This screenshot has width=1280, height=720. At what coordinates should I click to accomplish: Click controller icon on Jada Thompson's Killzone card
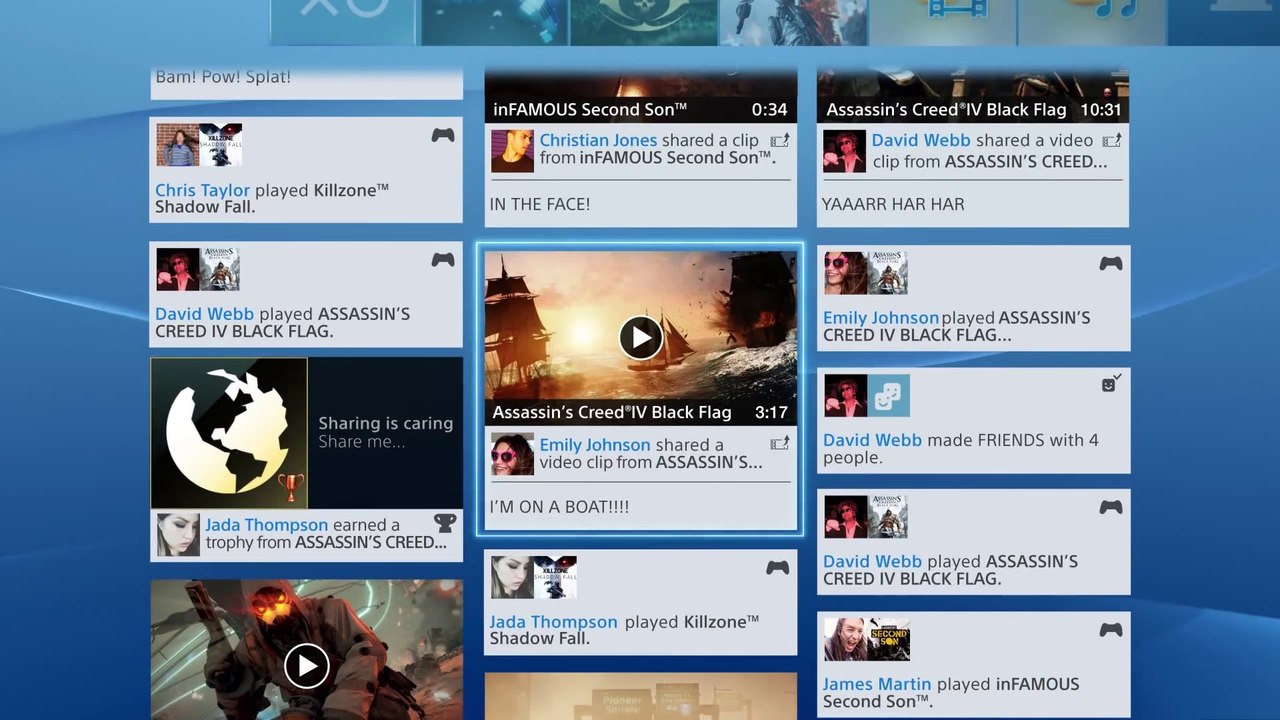(777, 567)
